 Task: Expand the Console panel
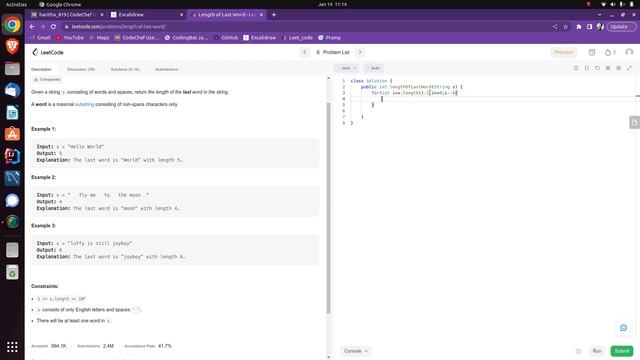click(356, 351)
